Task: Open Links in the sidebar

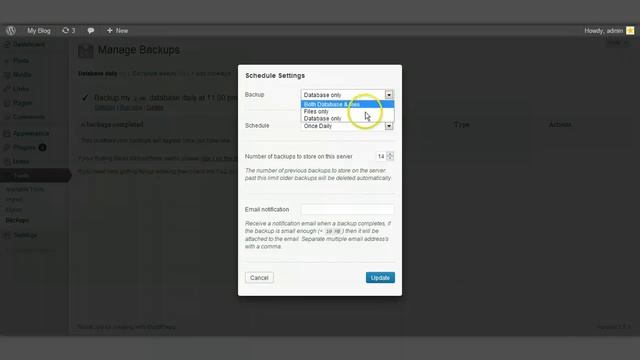Action: click(20, 89)
